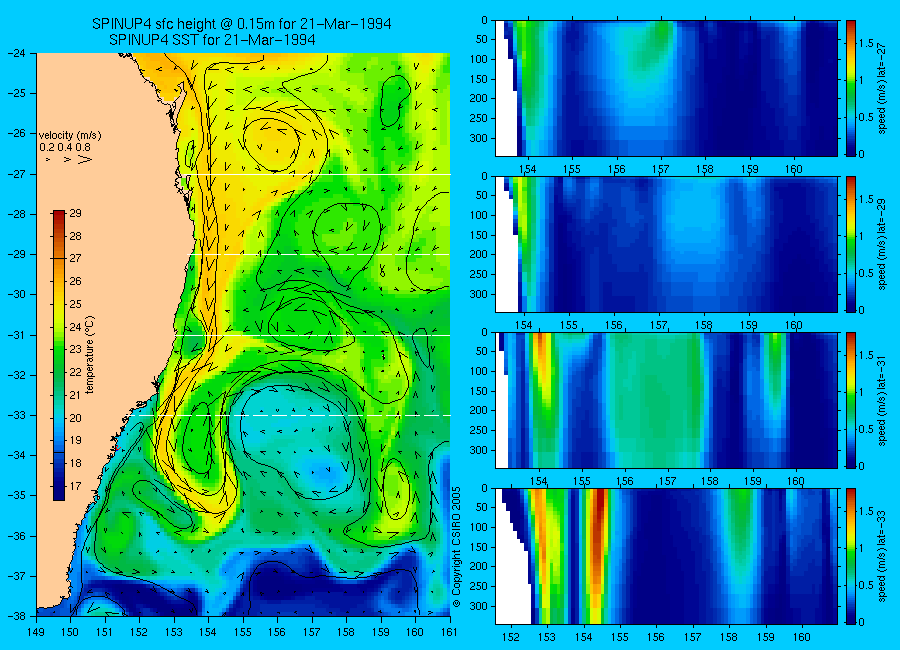Screen dimensions: 900x650
Task: Click the white transect line at latitude -27
Action: point(315,174)
